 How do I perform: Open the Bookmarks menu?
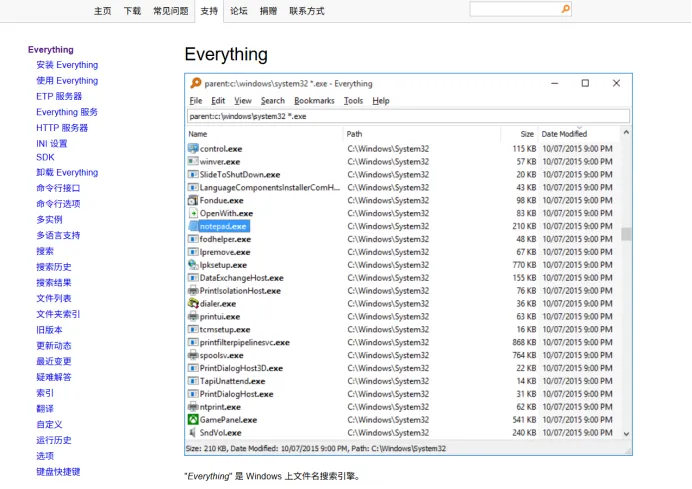point(314,101)
